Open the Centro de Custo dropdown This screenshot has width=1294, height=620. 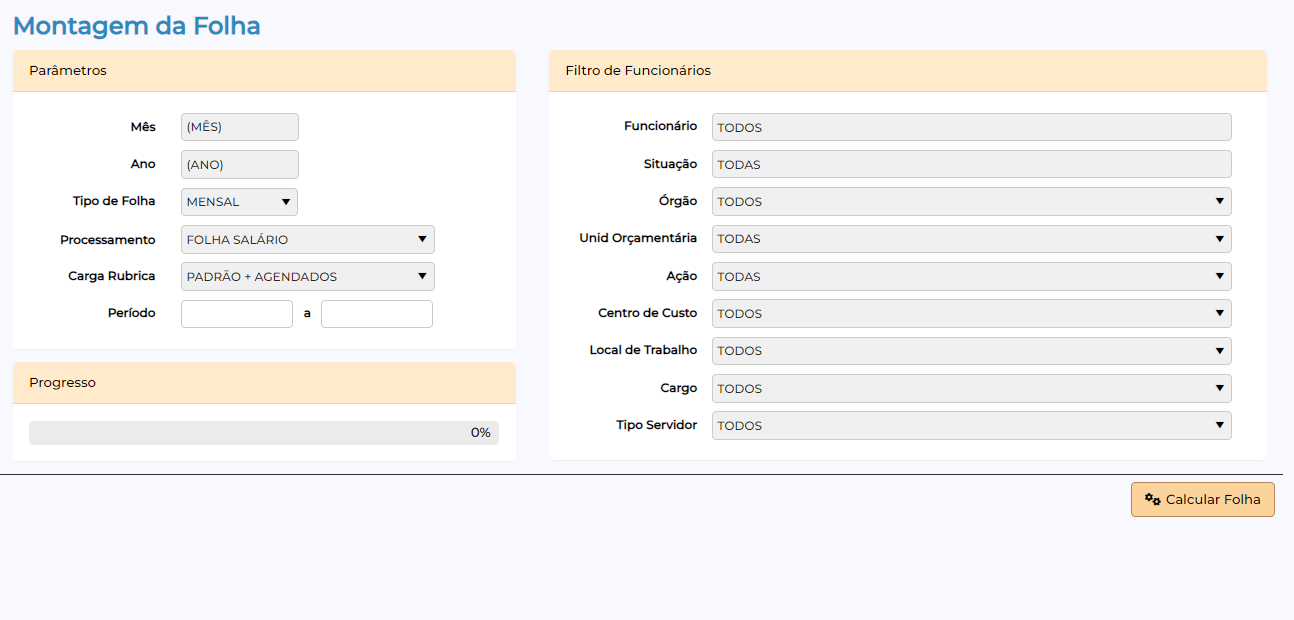tap(970, 313)
